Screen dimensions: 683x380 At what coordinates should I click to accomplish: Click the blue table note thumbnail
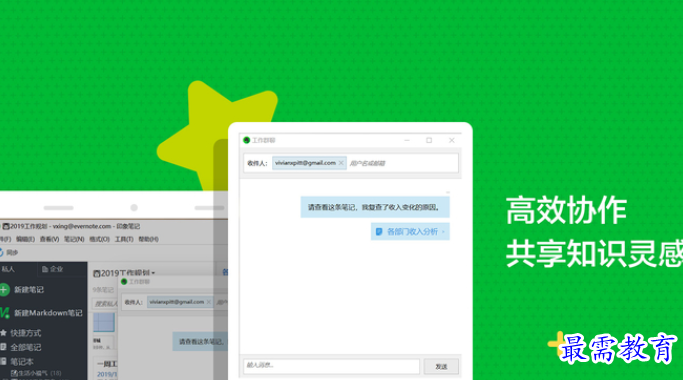104,322
